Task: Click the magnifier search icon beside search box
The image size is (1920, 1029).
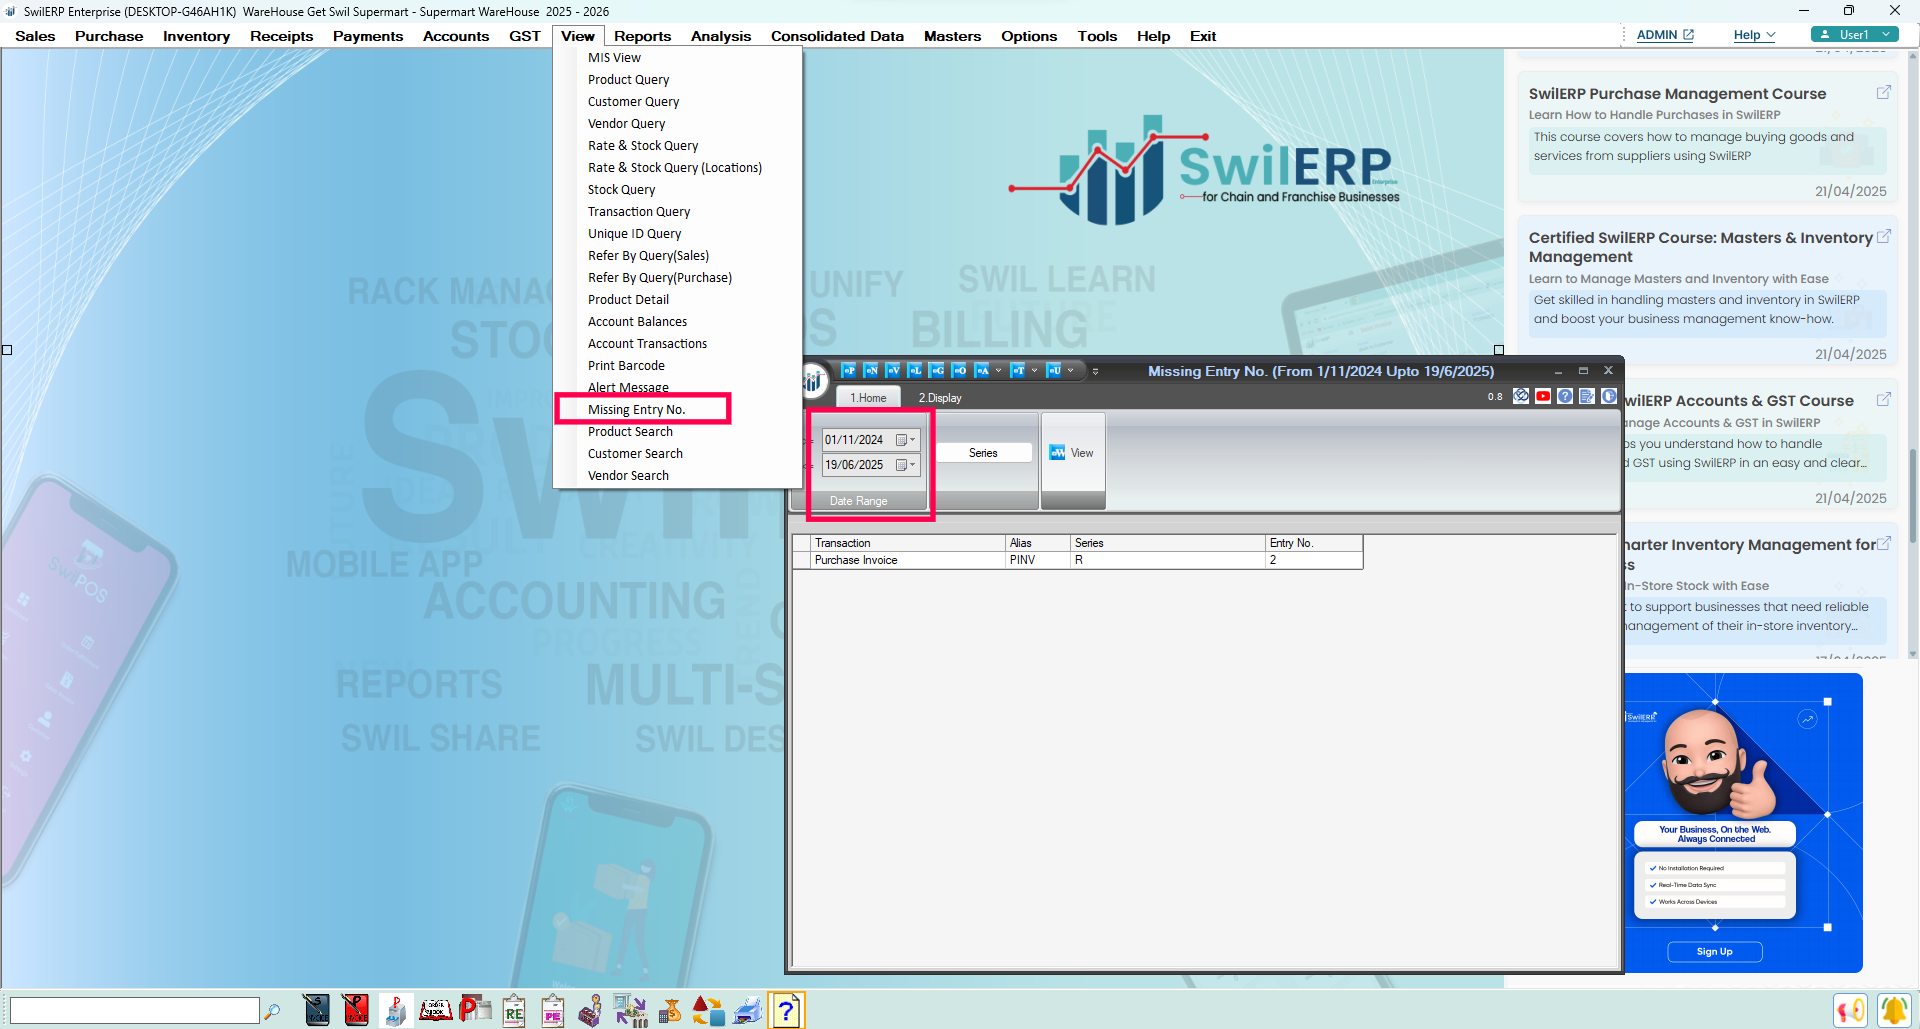Action: (272, 1011)
